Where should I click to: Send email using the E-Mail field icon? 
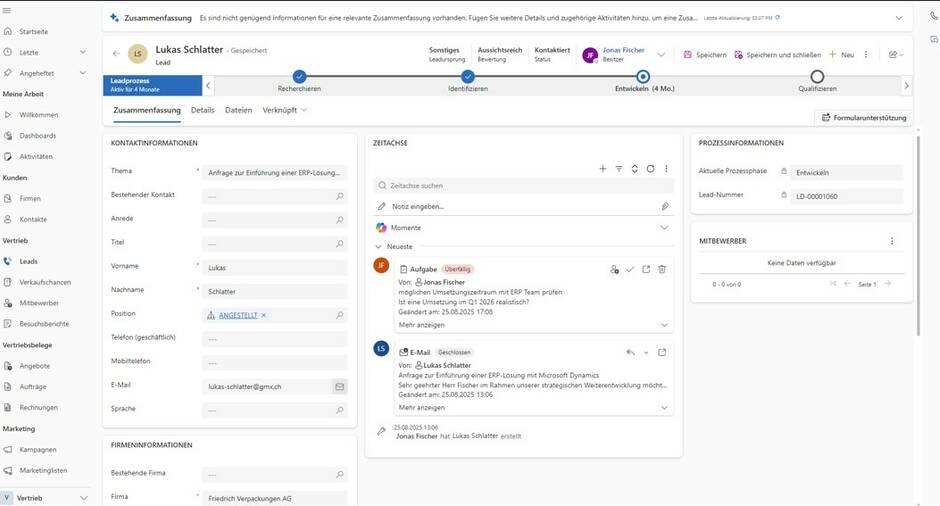point(339,387)
